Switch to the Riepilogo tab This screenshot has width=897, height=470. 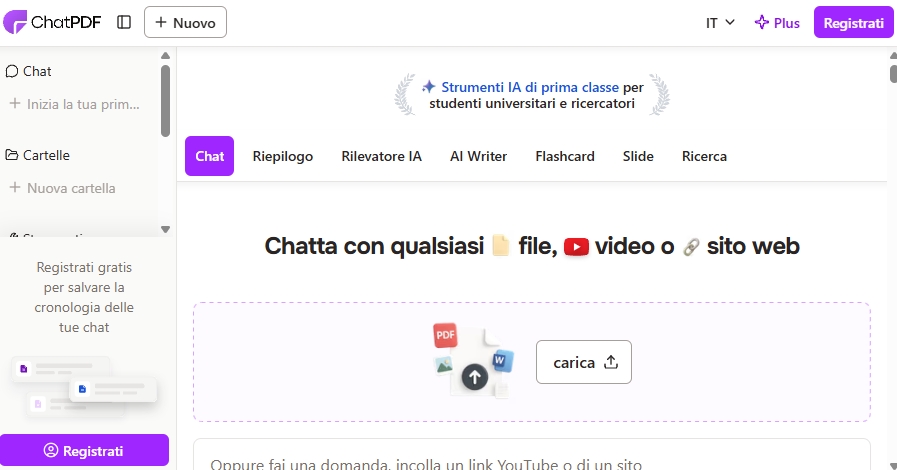pos(283,156)
